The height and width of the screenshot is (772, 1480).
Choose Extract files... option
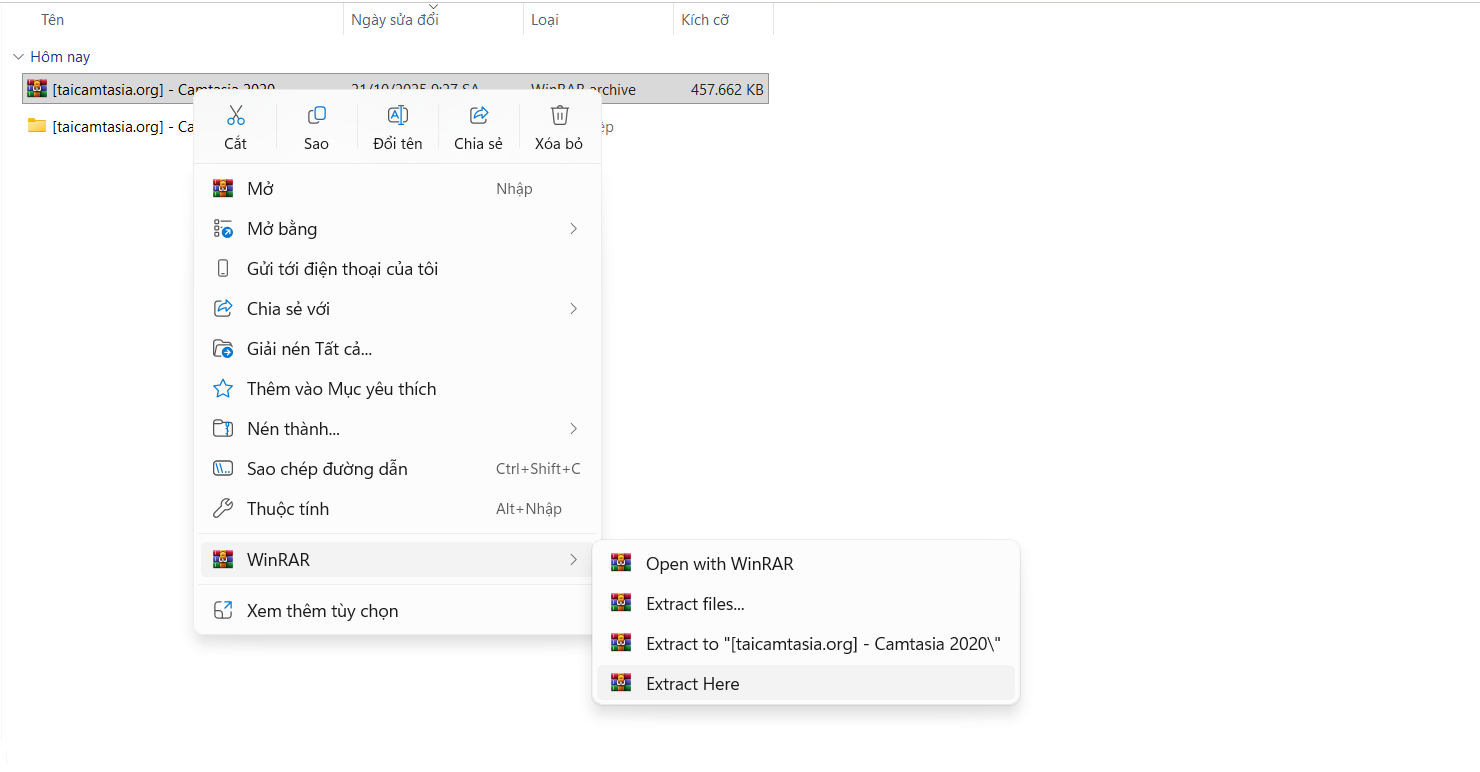[695, 604]
